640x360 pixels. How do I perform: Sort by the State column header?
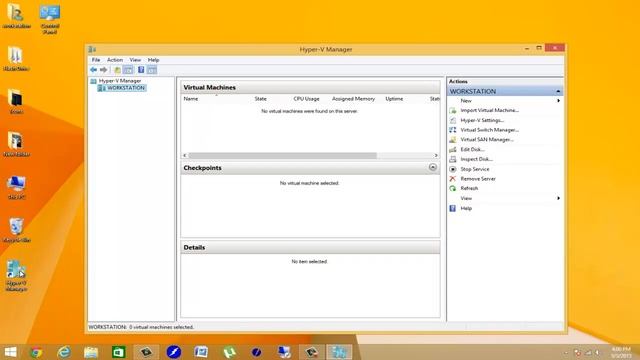point(260,99)
